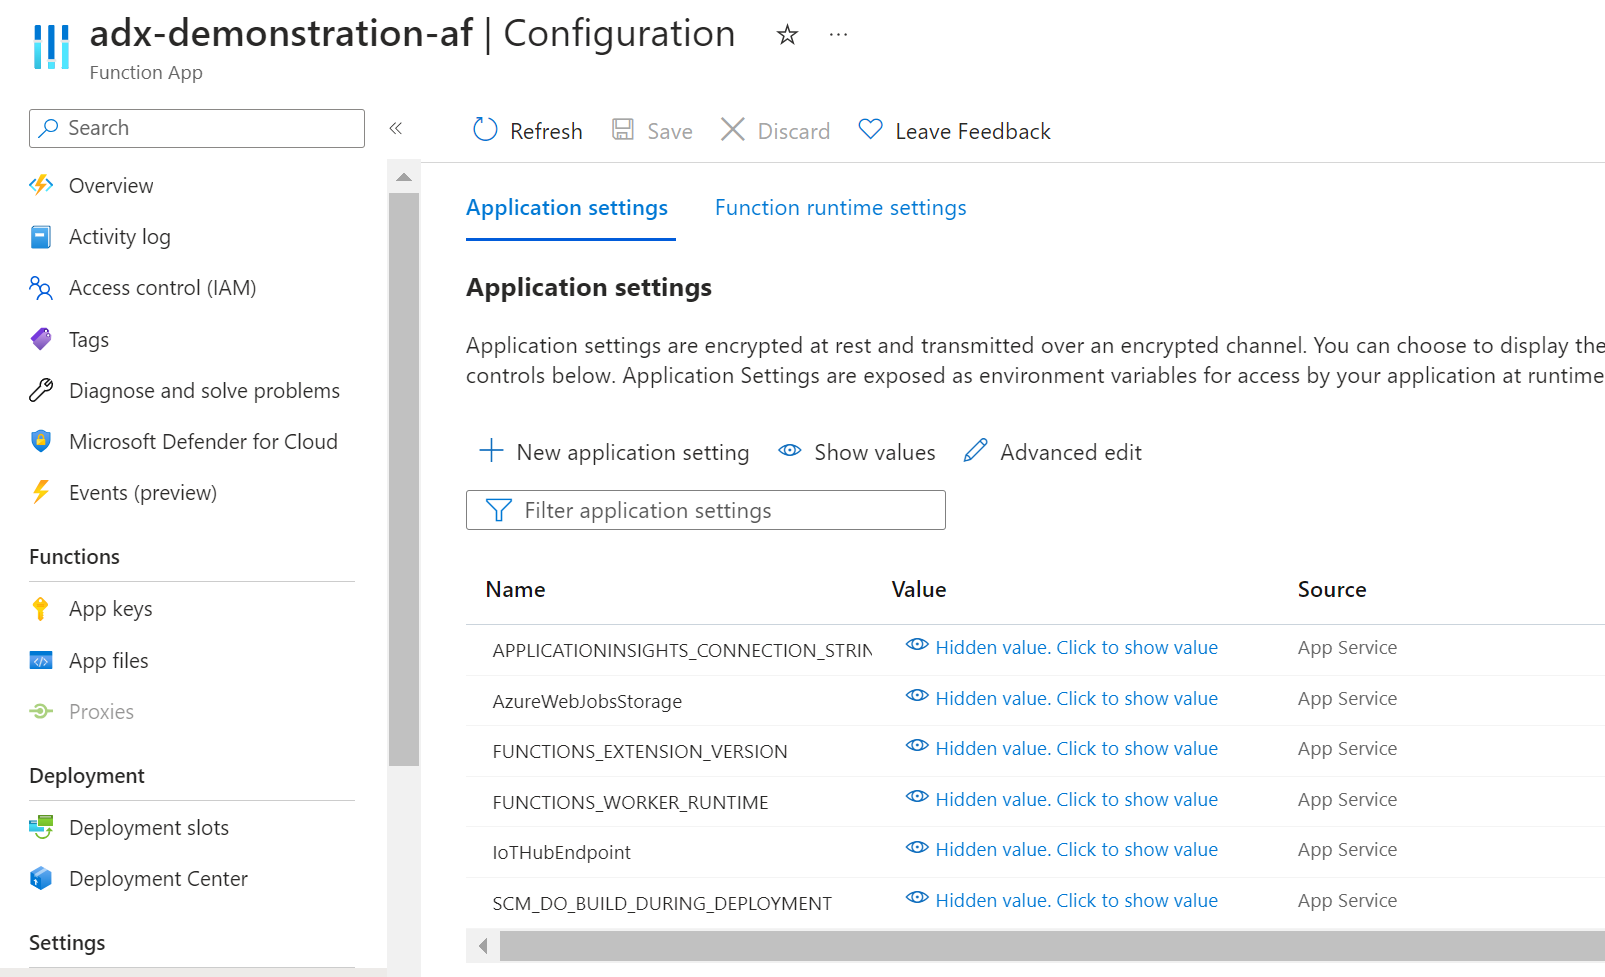Viewport: 1605px width, 977px height.
Task: Click the Filter application settings field
Action: (x=705, y=510)
